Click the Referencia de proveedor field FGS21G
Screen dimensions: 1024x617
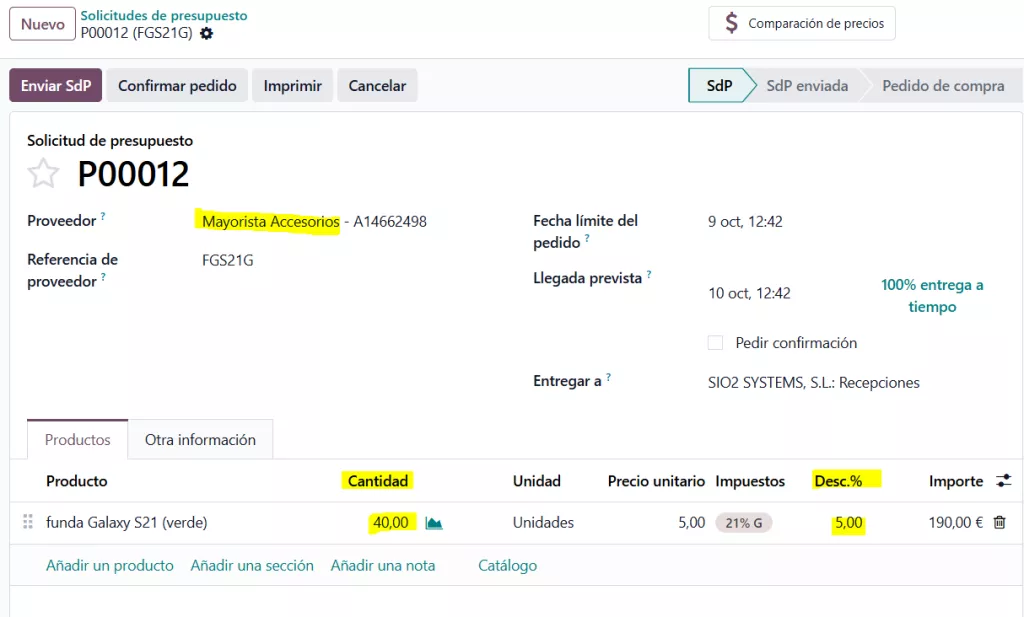[x=227, y=260]
